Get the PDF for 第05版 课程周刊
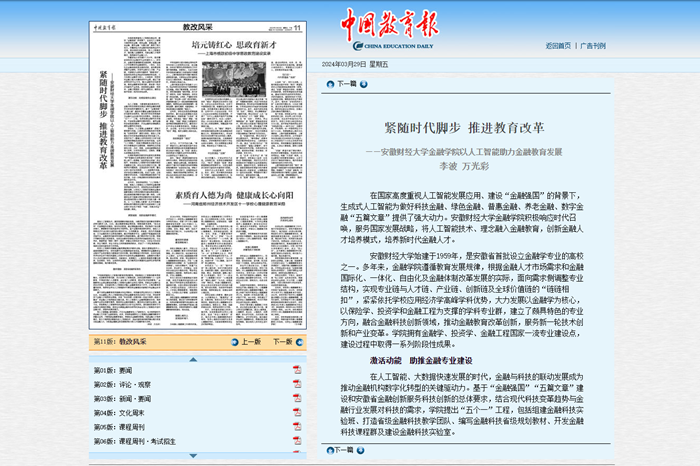 click(297, 426)
